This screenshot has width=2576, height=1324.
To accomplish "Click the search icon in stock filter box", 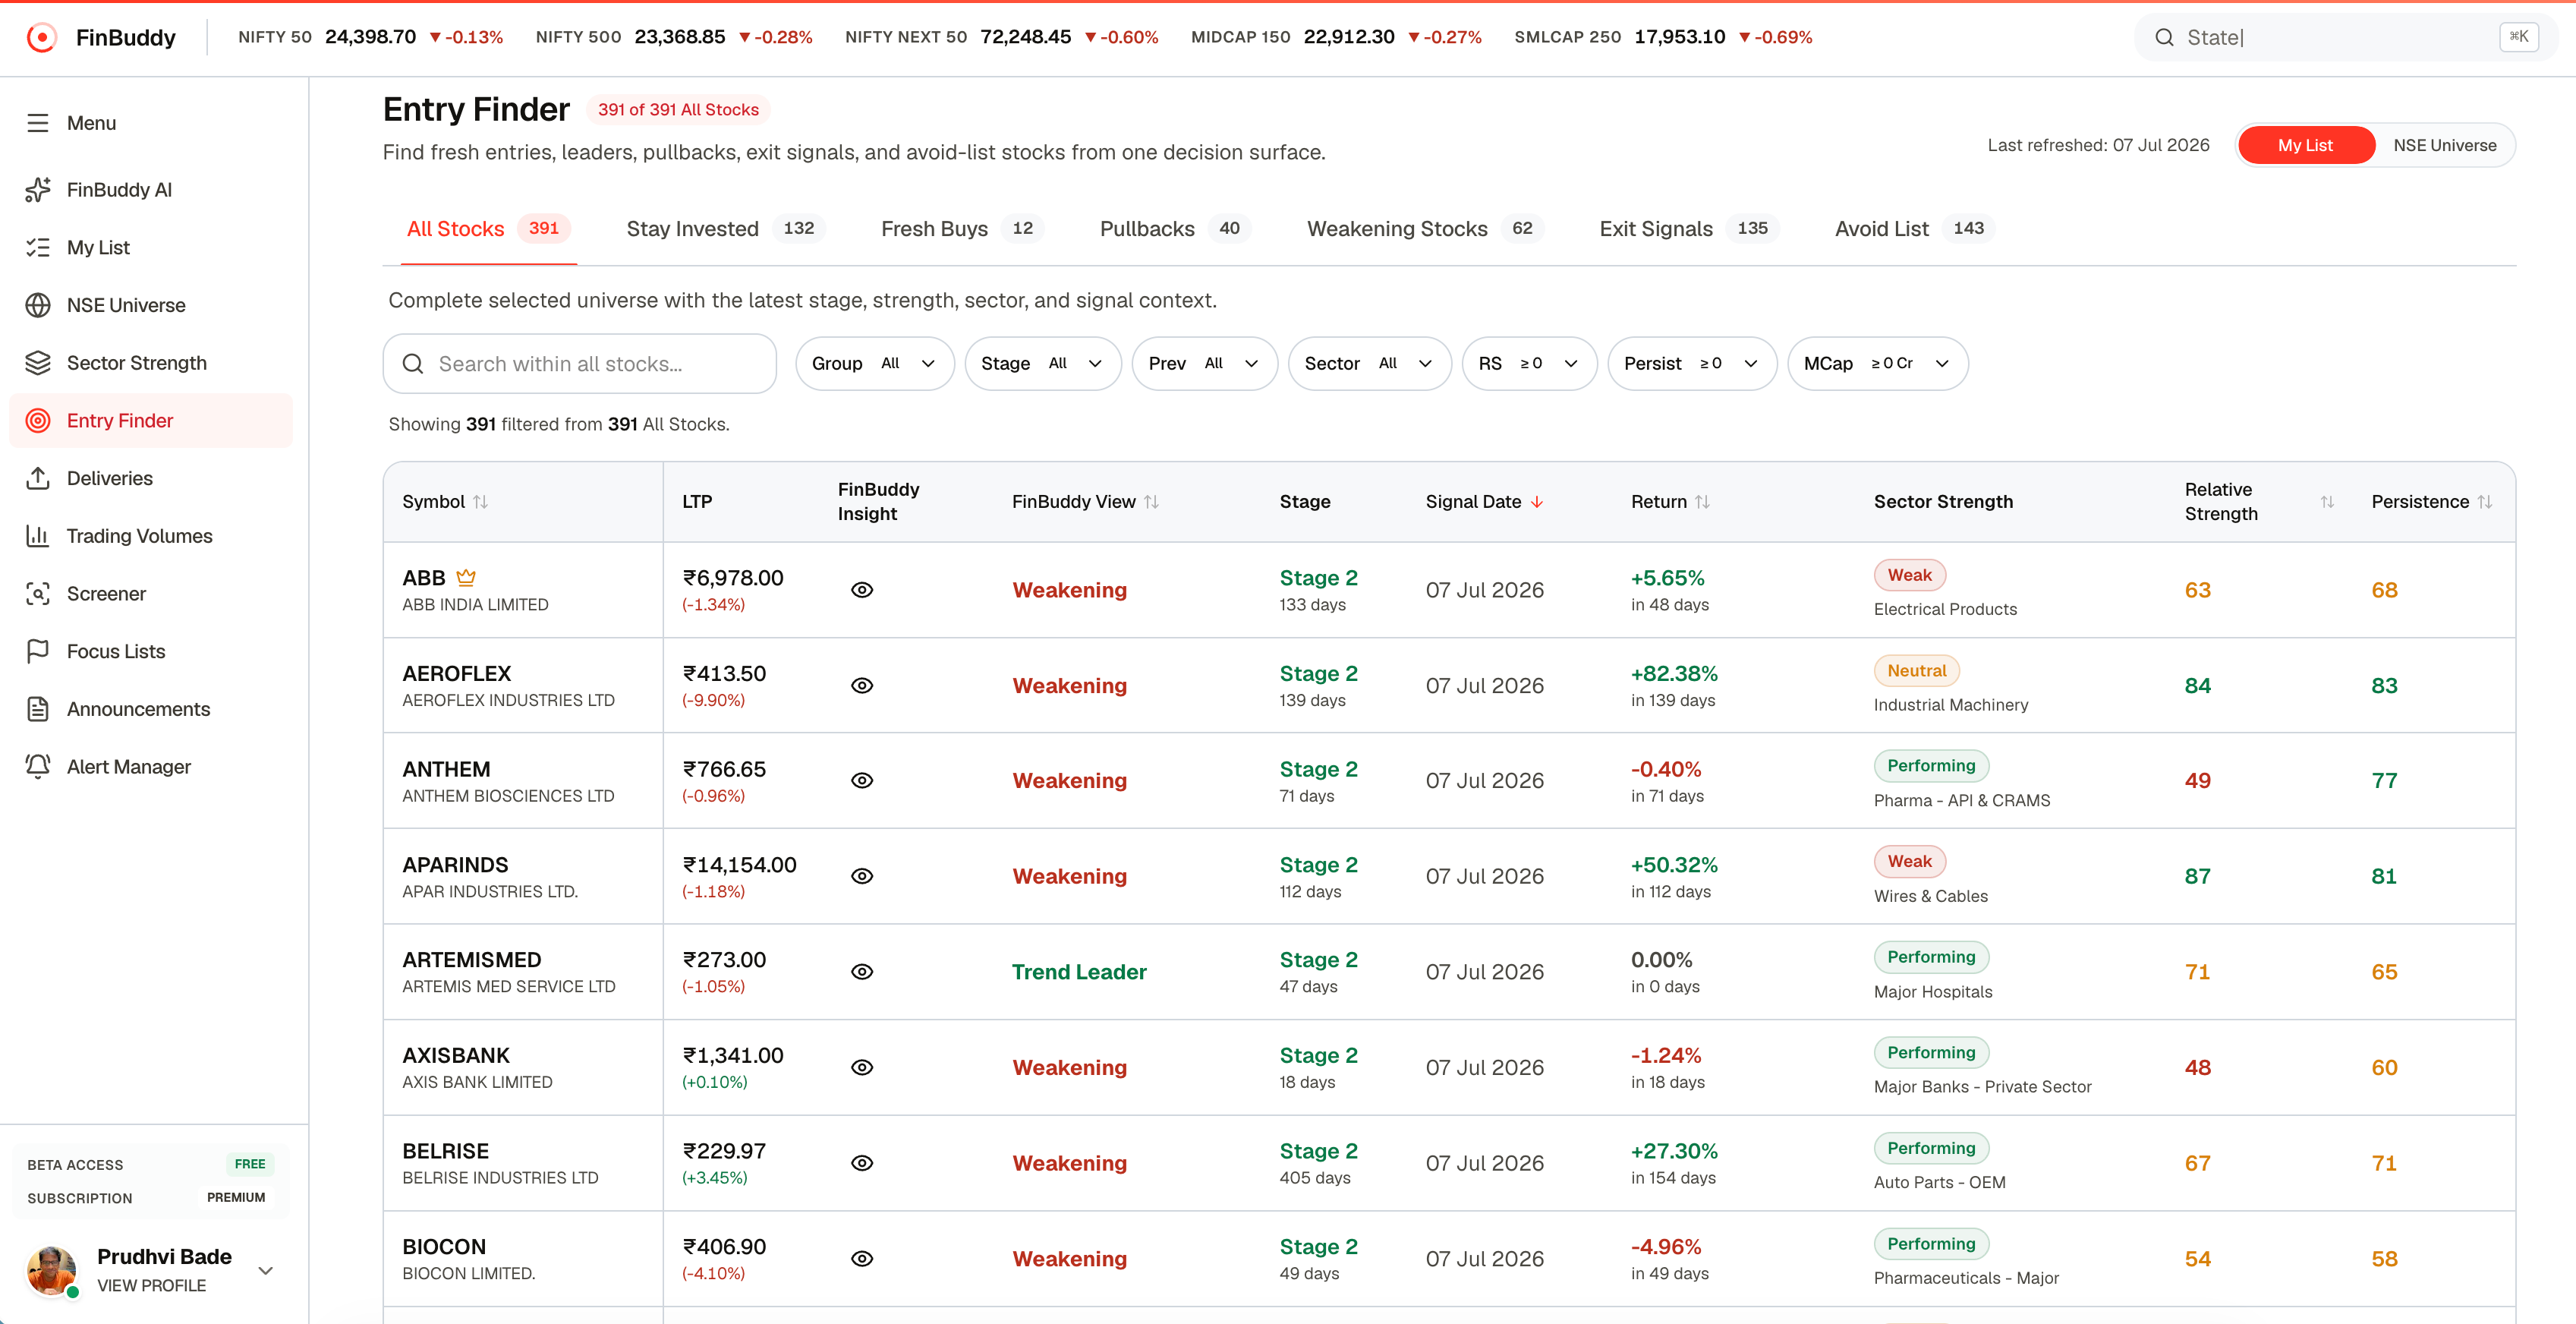I will [413, 364].
